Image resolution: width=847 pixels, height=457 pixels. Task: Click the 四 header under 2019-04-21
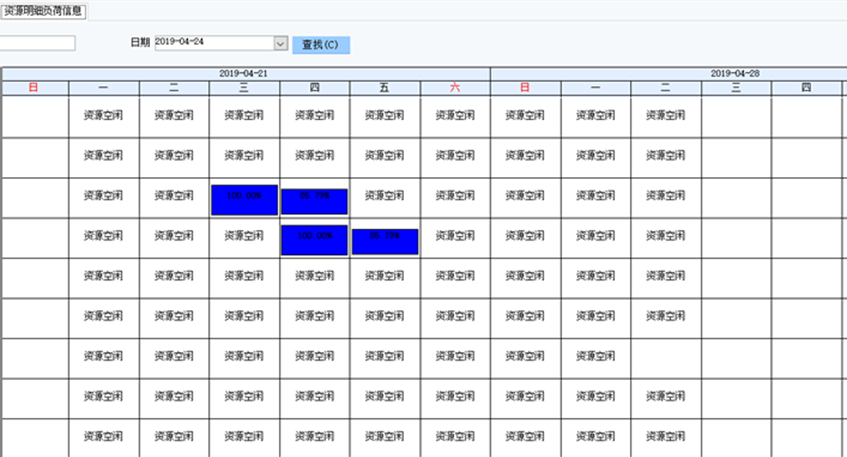coord(314,88)
